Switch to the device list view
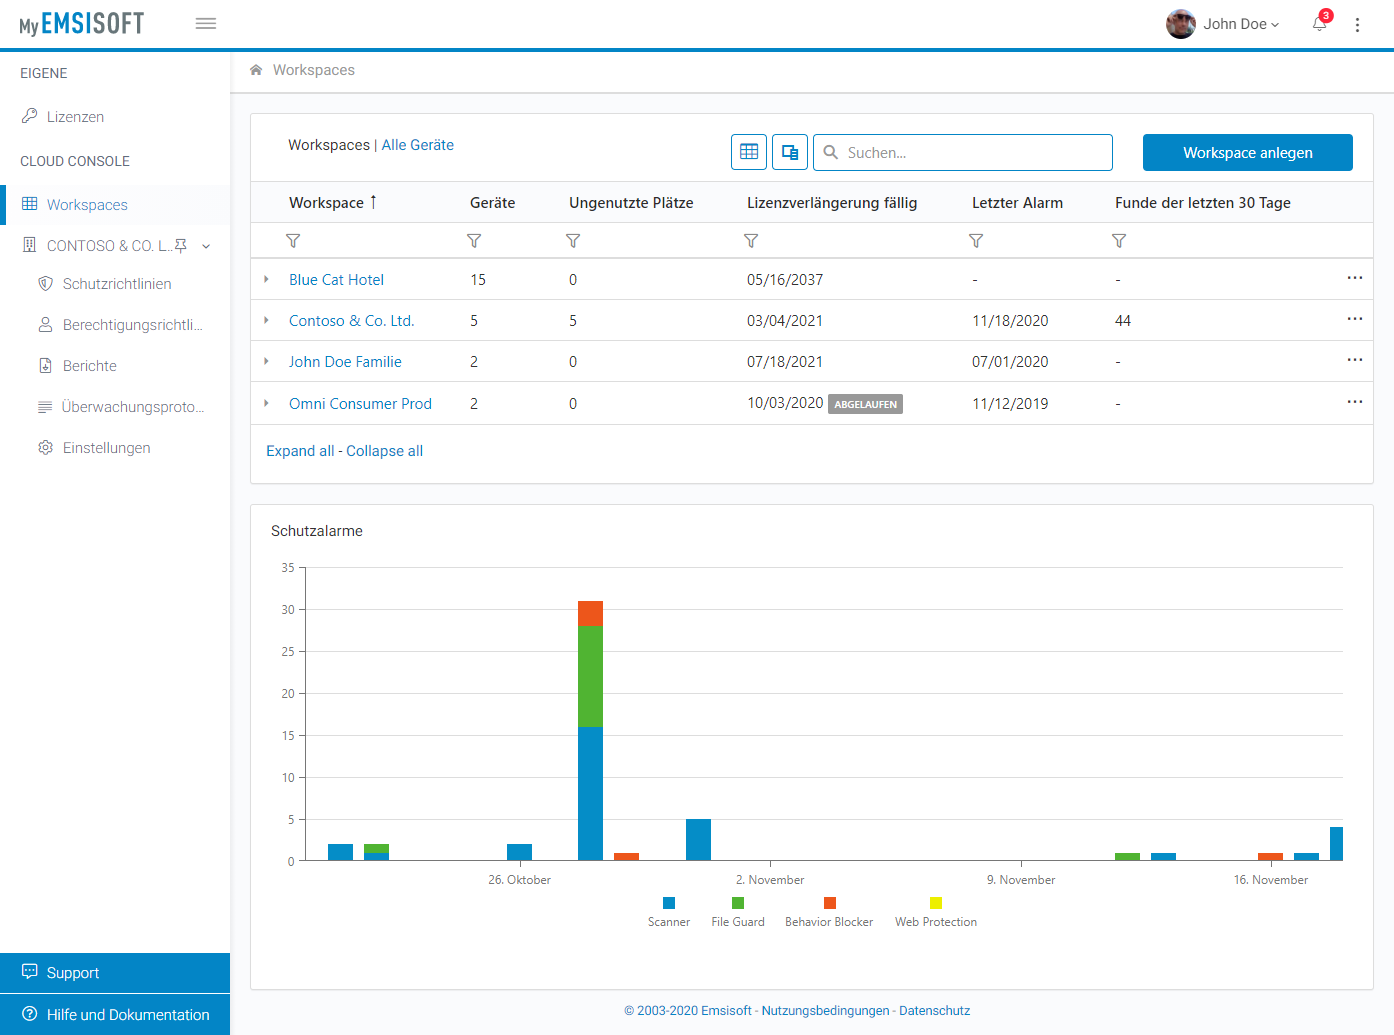 790,152
